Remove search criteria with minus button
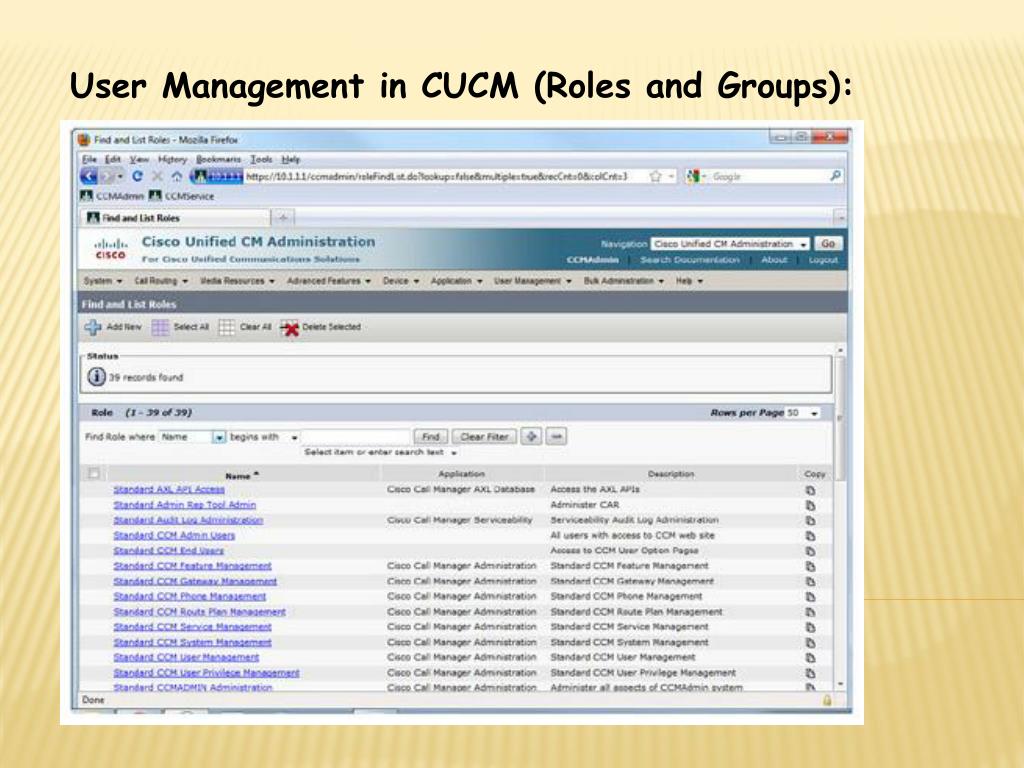The width and height of the screenshot is (1024, 768). tap(556, 436)
